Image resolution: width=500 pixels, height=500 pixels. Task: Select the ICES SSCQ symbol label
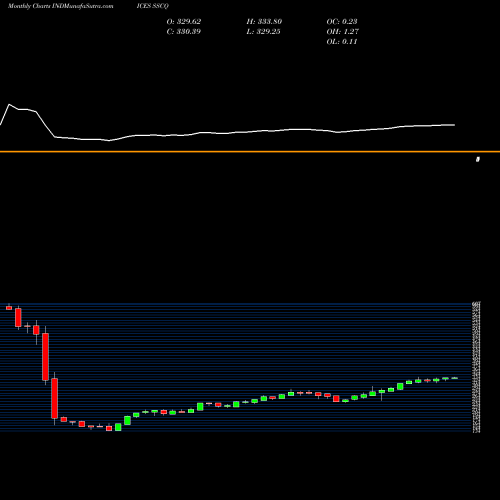tap(153, 6)
